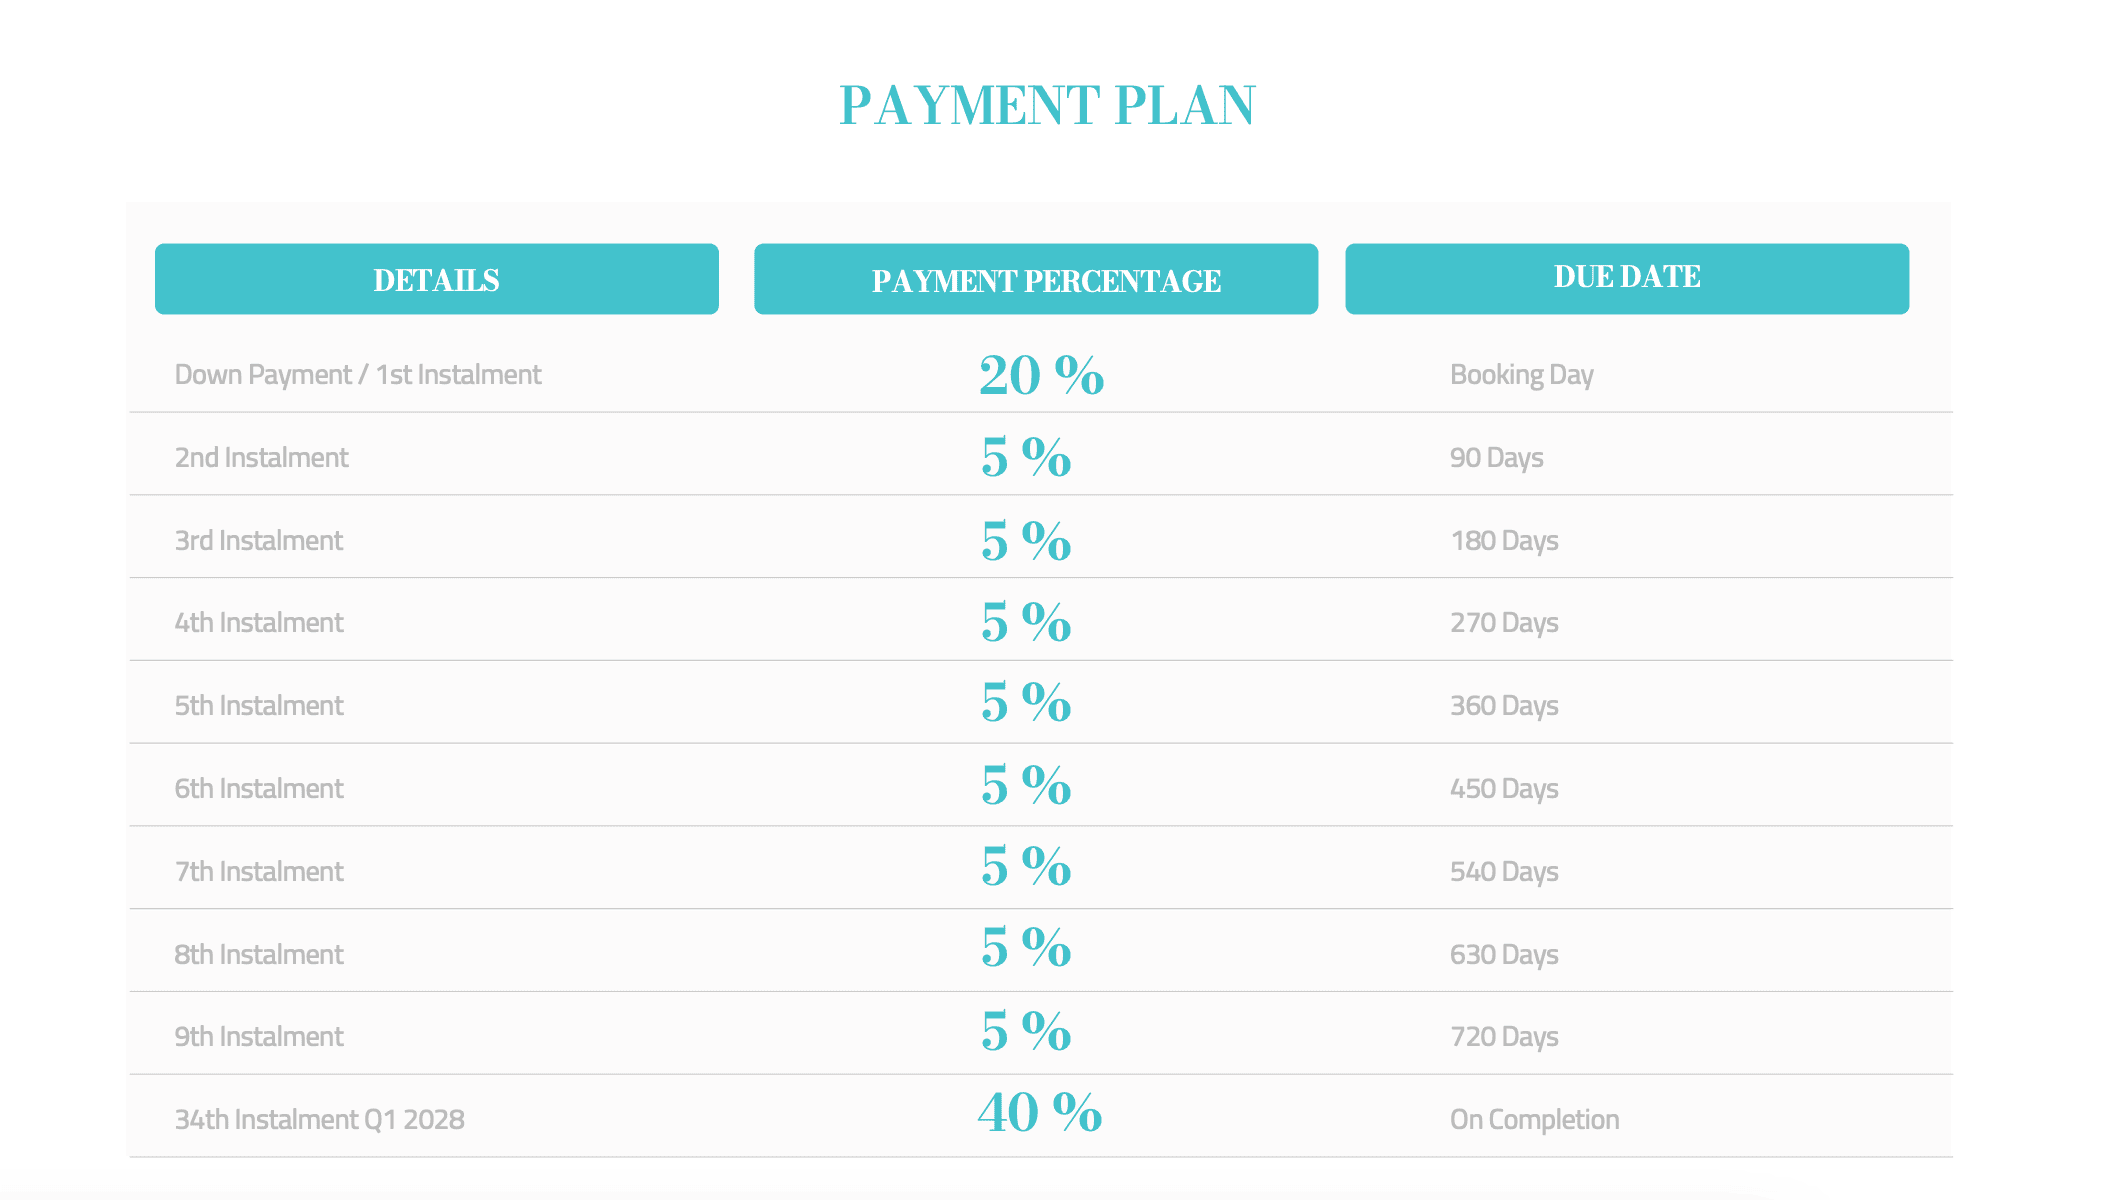Select the 8th Instalment row label
2102x1200 pixels.
[x=258, y=955]
